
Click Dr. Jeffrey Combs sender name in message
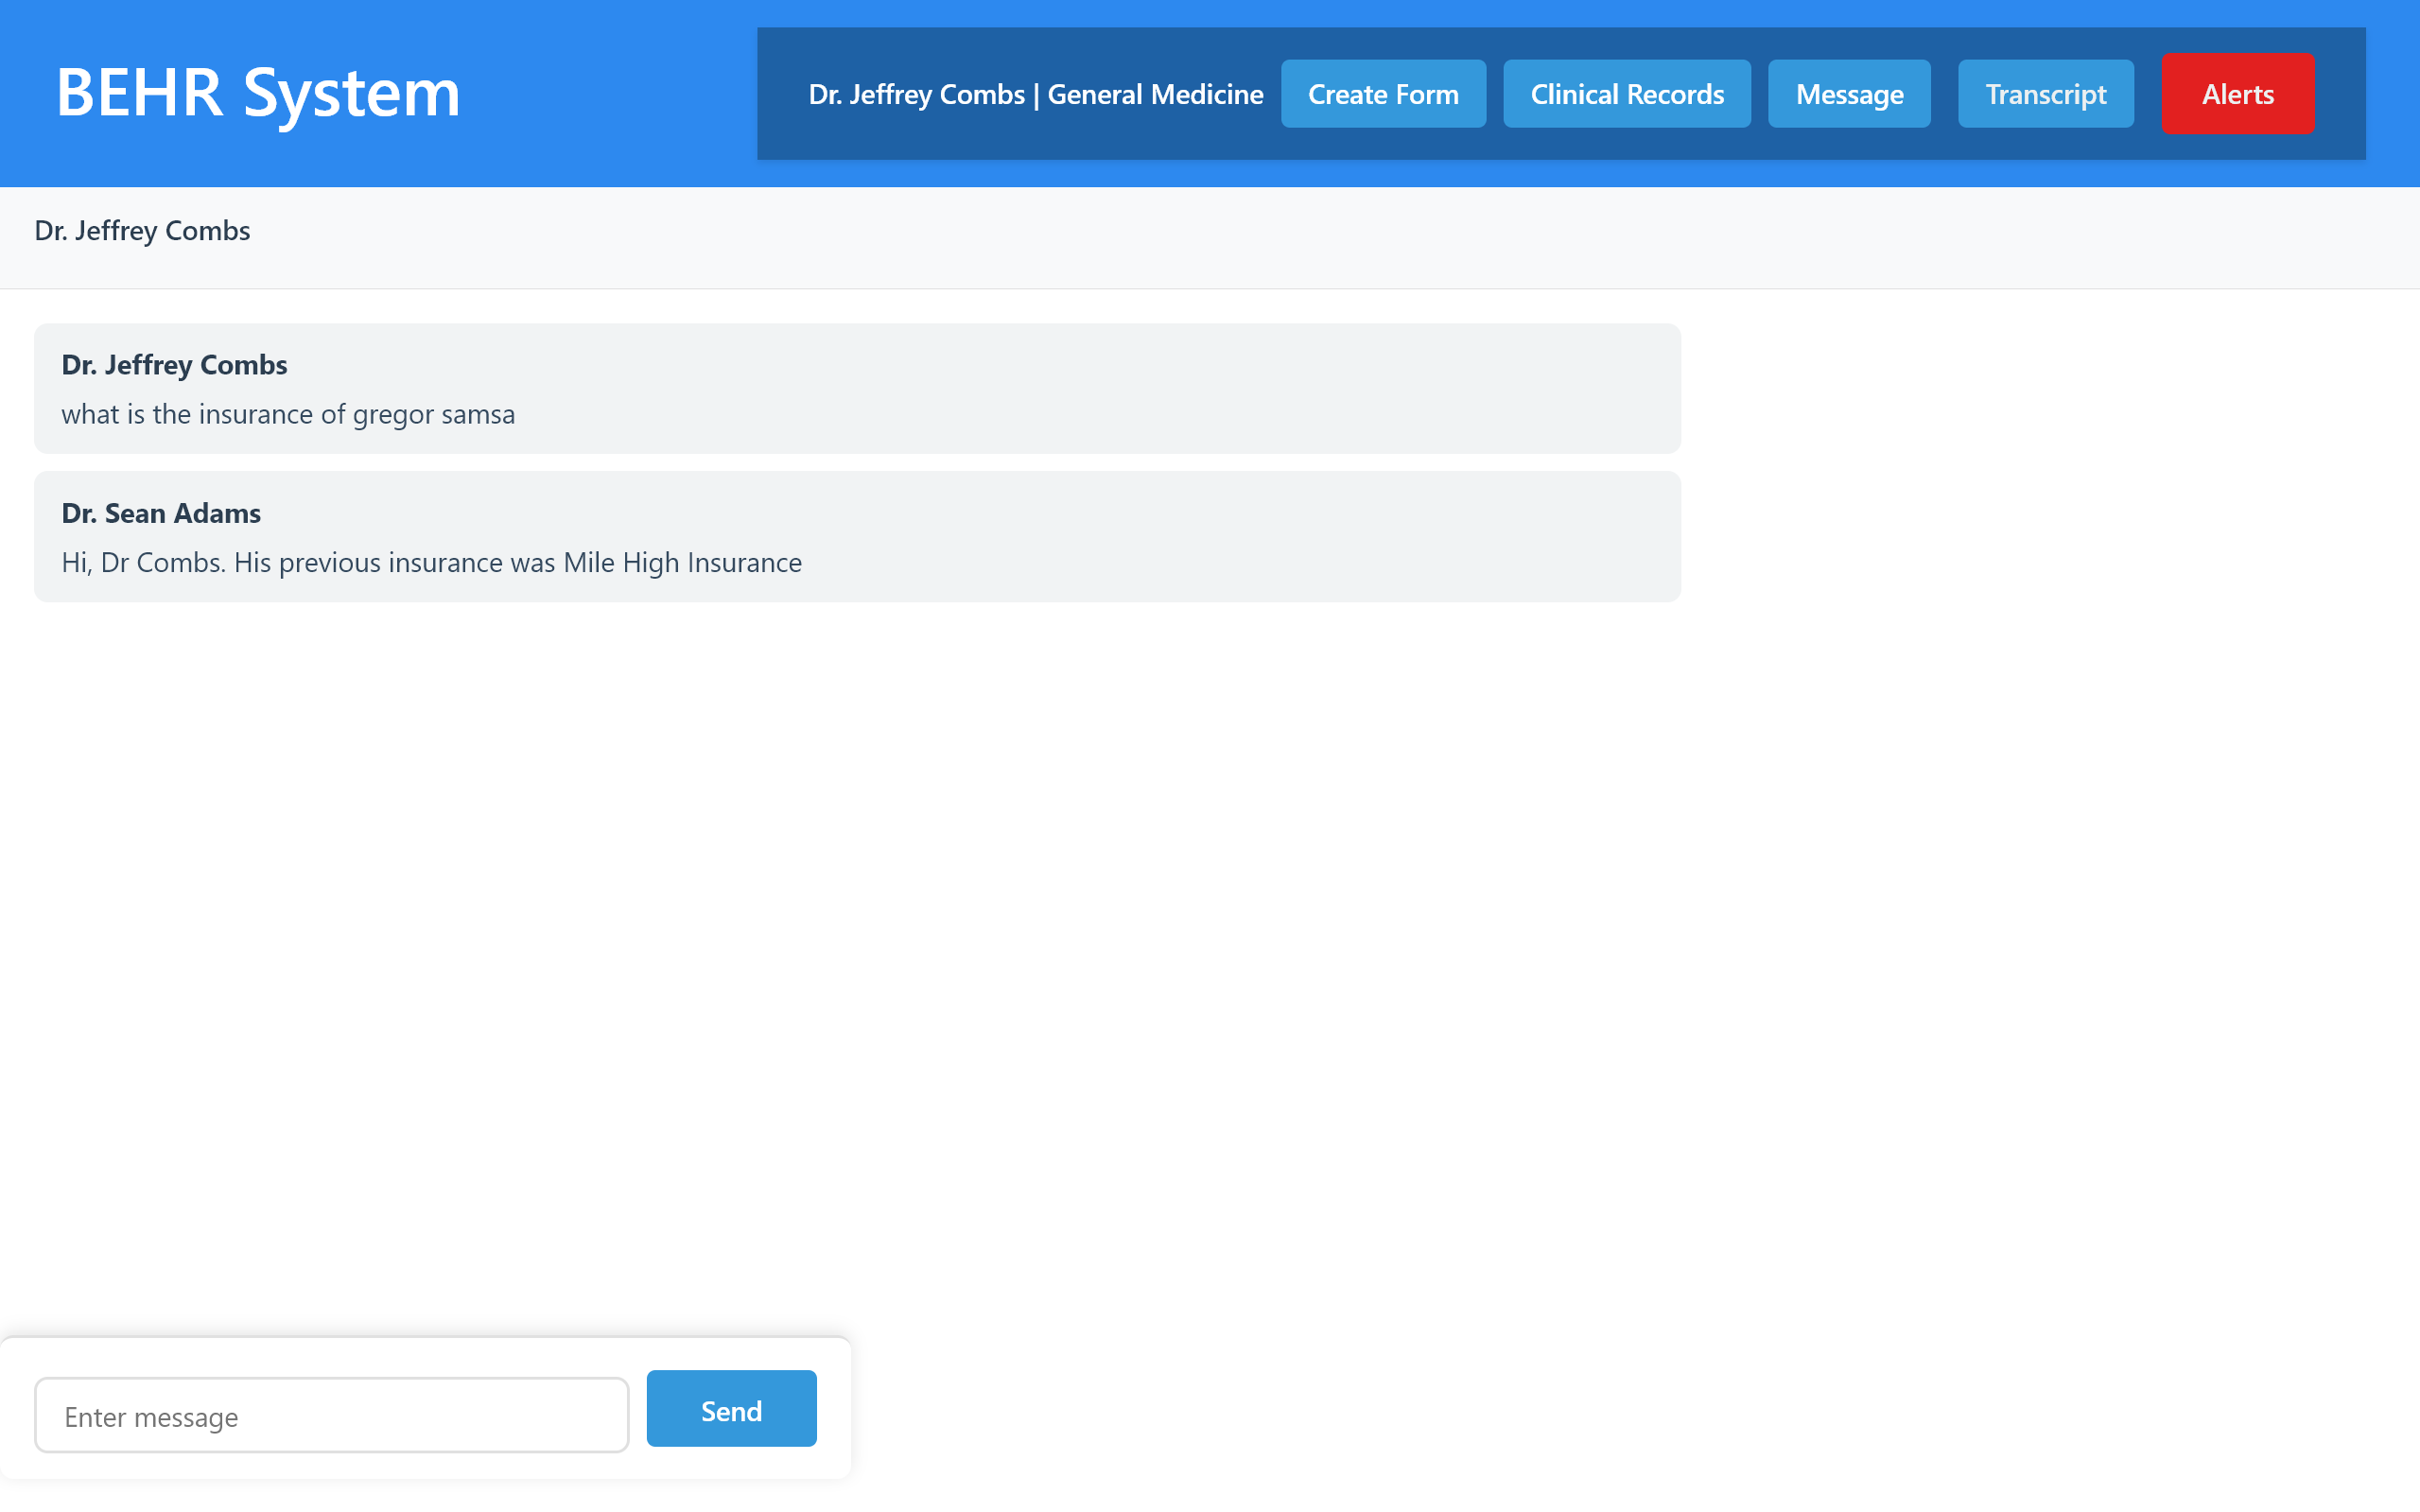[x=174, y=365]
